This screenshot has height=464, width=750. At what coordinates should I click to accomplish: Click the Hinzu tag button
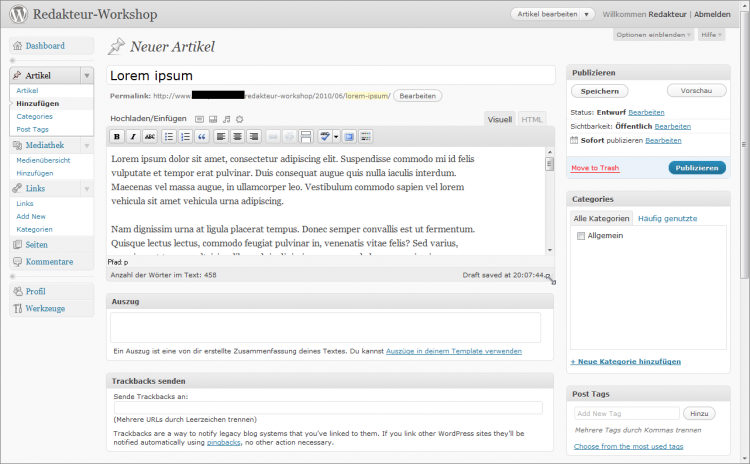699,413
